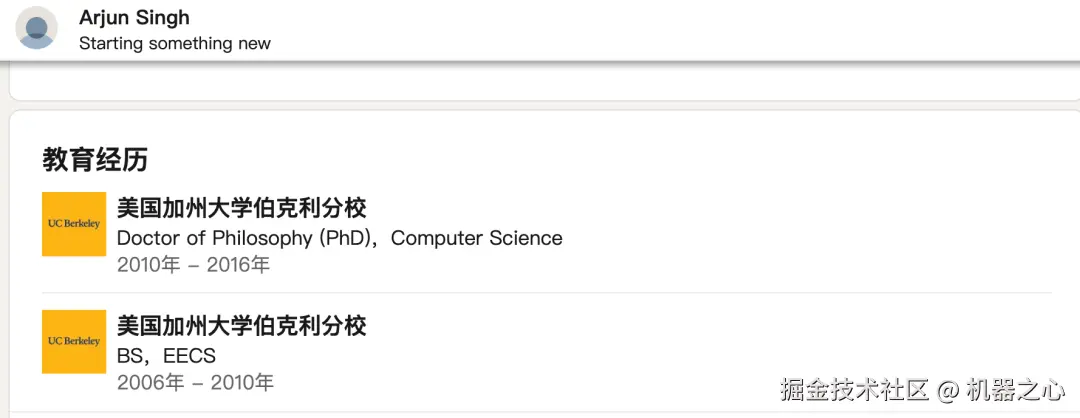Viewport: 1080px width, 418px height.
Task: Click Arjun Singh's profile avatar
Action: (x=37, y=28)
